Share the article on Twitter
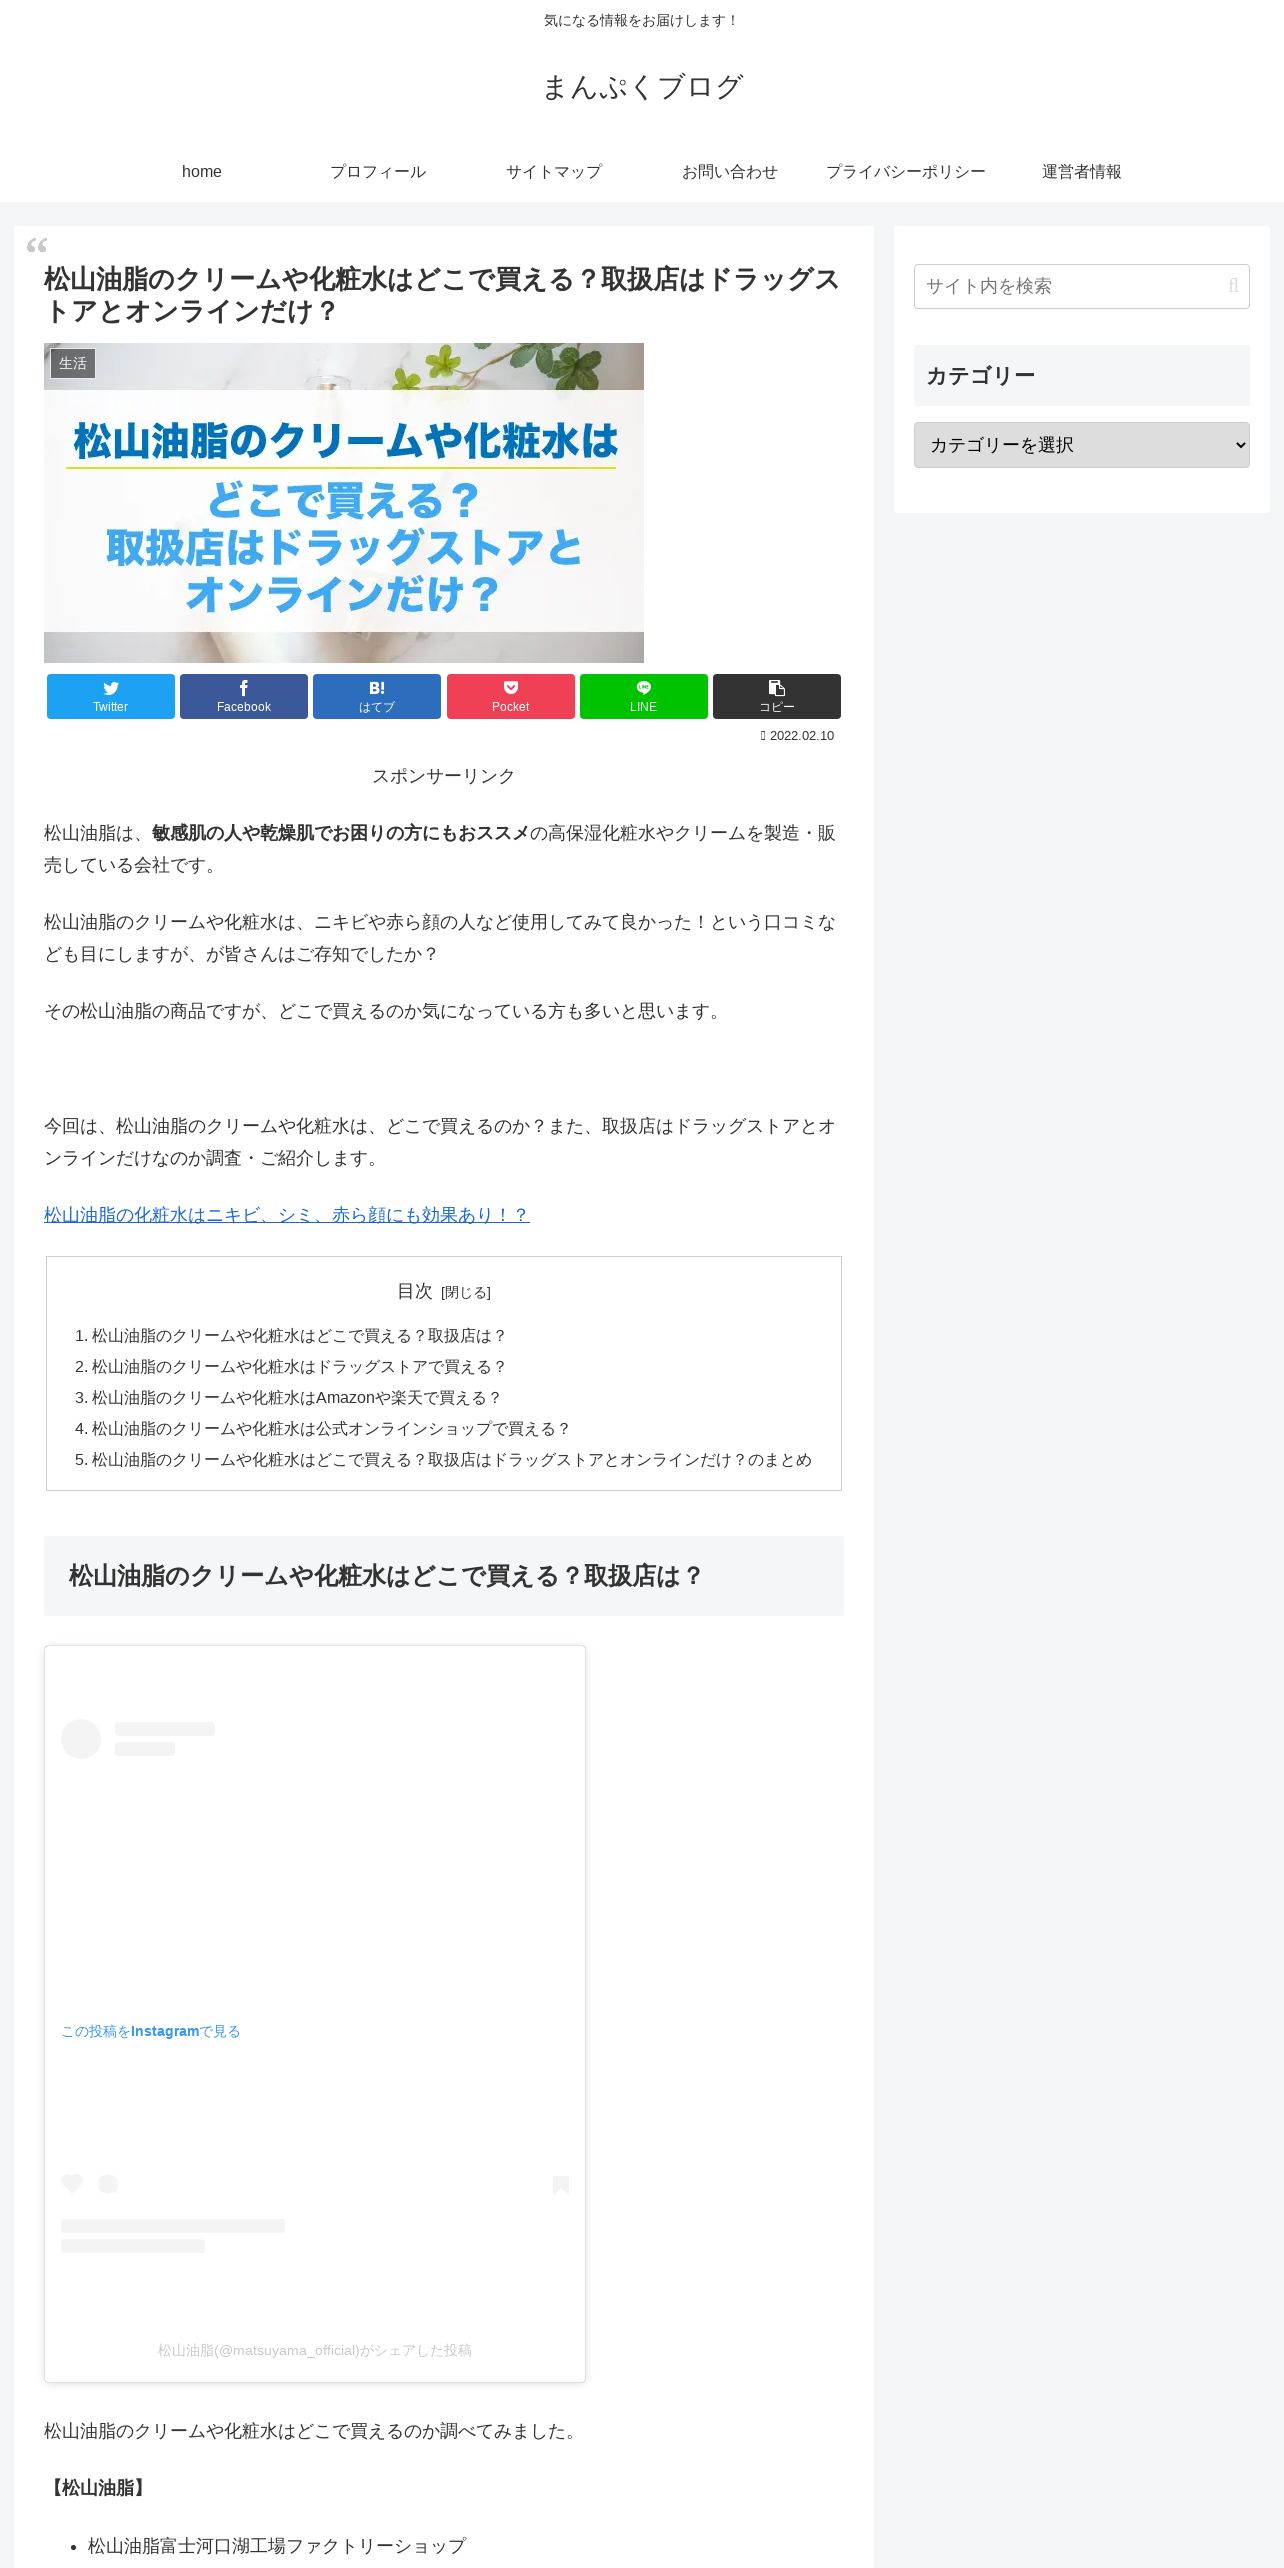The image size is (1284, 2568). coord(111,696)
